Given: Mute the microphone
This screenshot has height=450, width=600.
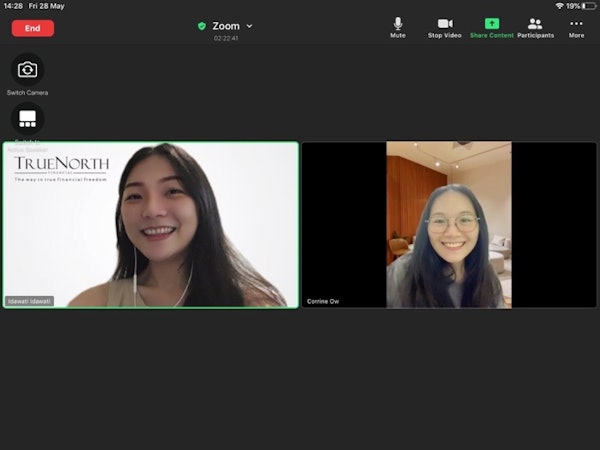Looking at the screenshot, I should click(x=398, y=27).
